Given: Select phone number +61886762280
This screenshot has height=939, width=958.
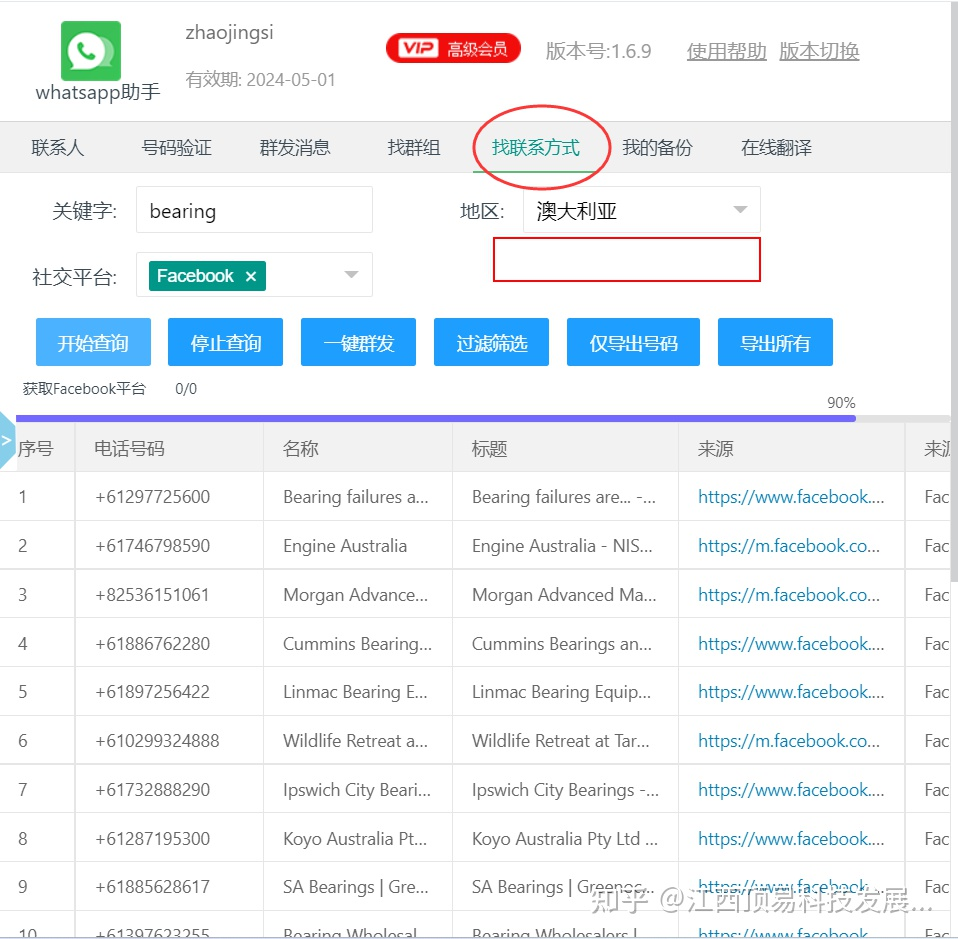Looking at the screenshot, I should 153,643.
